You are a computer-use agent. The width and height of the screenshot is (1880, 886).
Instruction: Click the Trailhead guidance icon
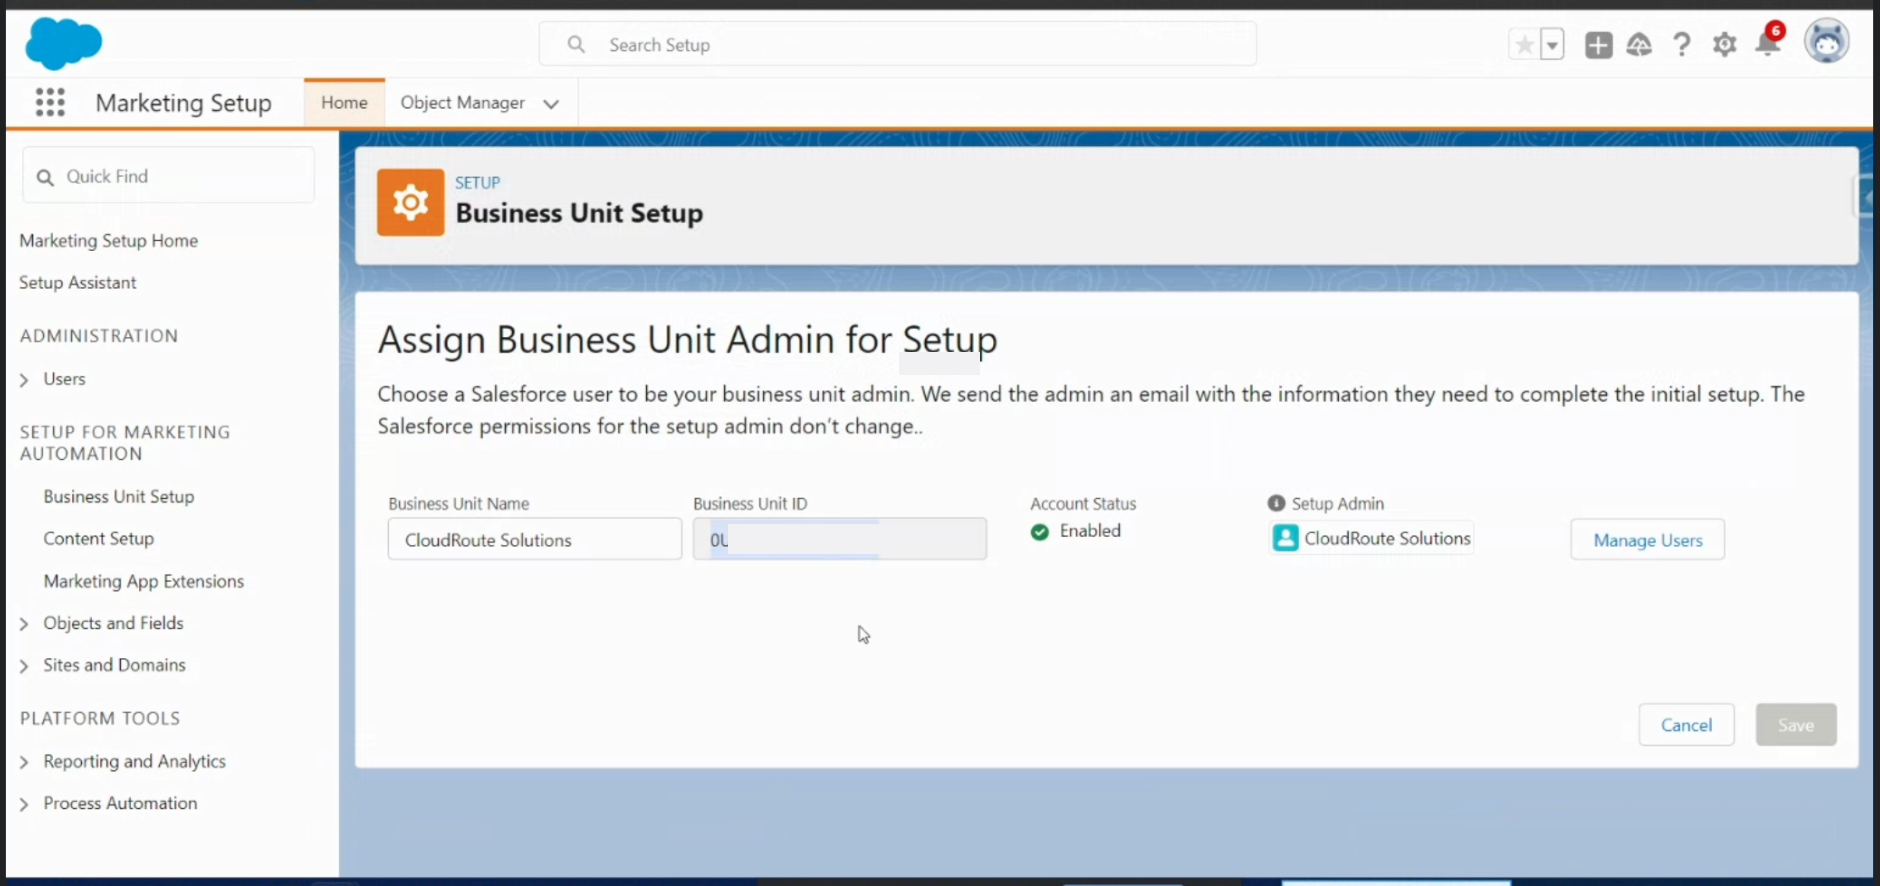point(1639,45)
